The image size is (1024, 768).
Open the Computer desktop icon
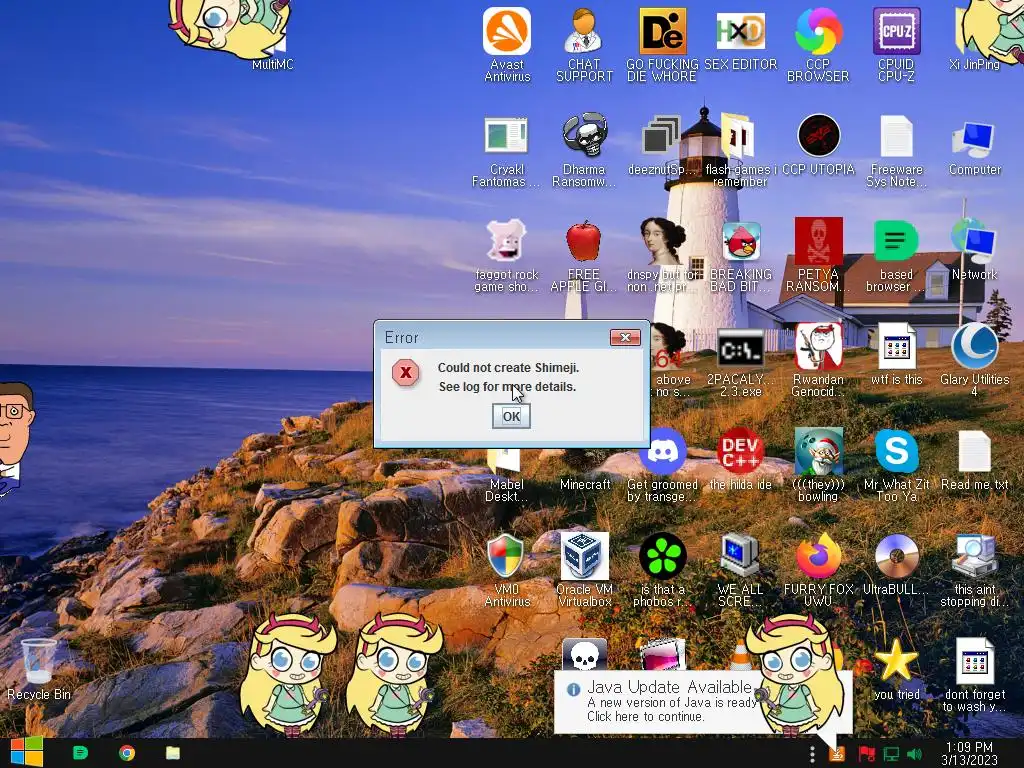[x=974, y=148]
